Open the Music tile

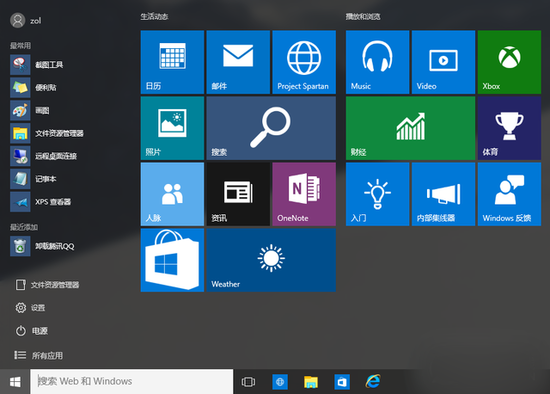tap(377, 62)
